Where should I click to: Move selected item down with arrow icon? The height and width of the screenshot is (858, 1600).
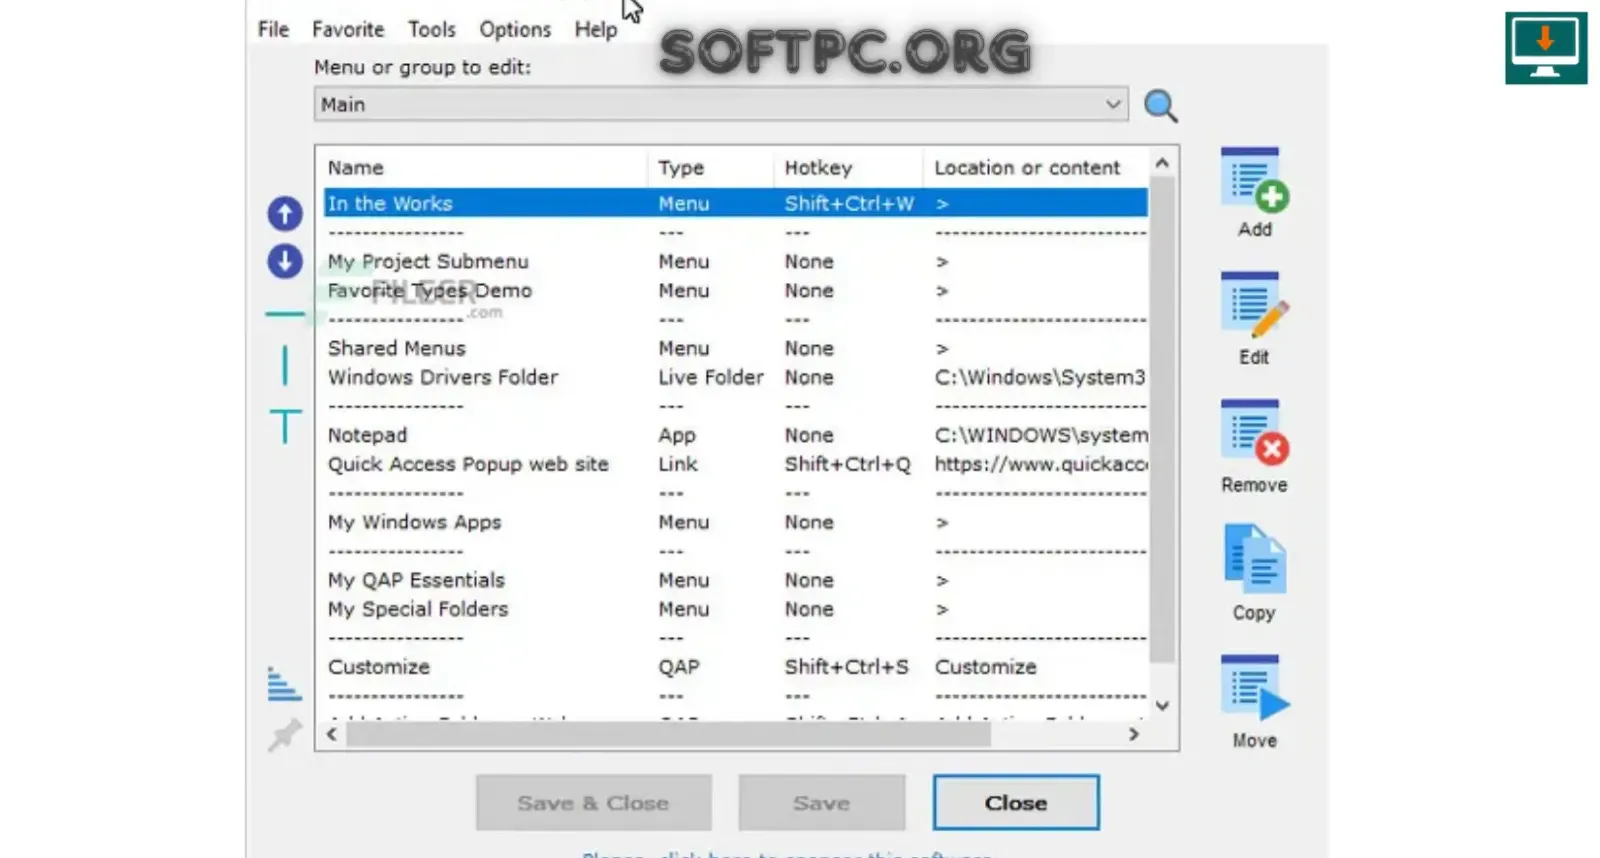(284, 262)
